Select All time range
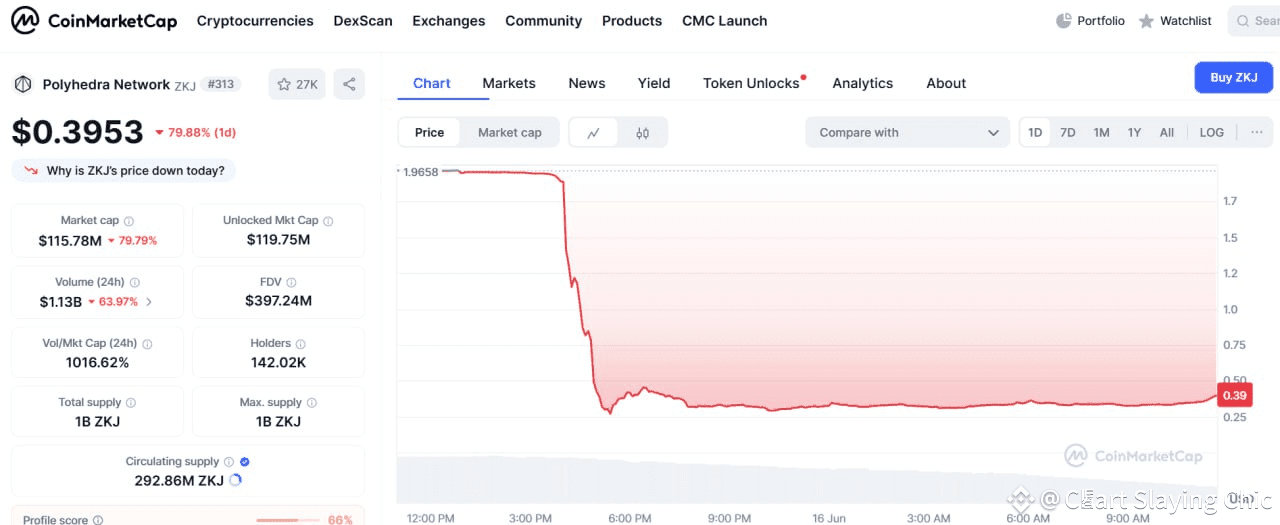 pos(1167,132)
